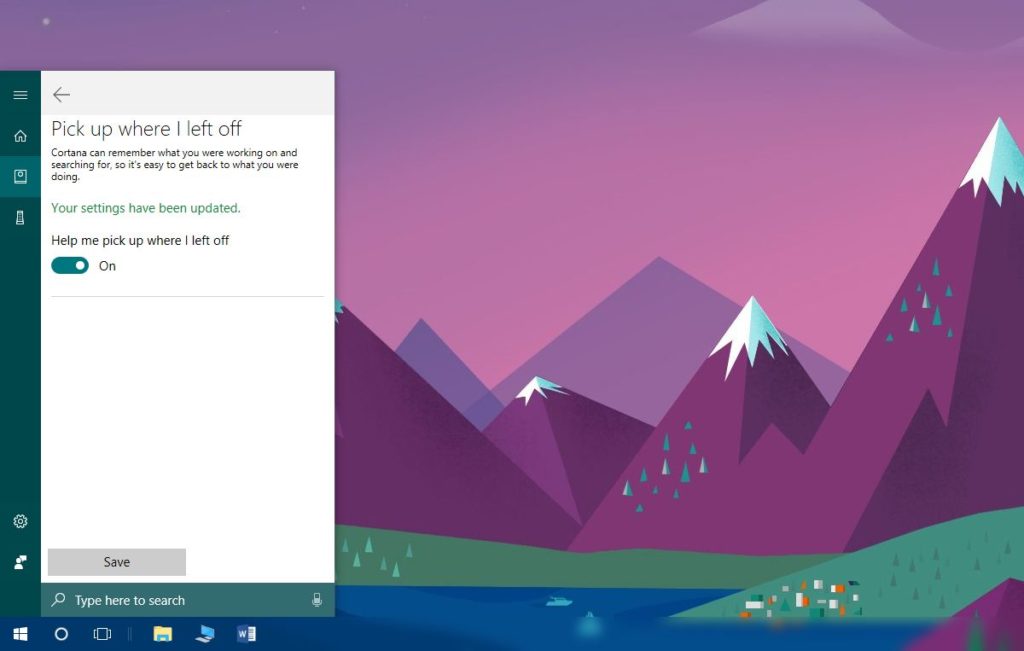Click the Pick up where I left off heading
1024x651 pixels.
pyautogui.click(x=146, y=129)
